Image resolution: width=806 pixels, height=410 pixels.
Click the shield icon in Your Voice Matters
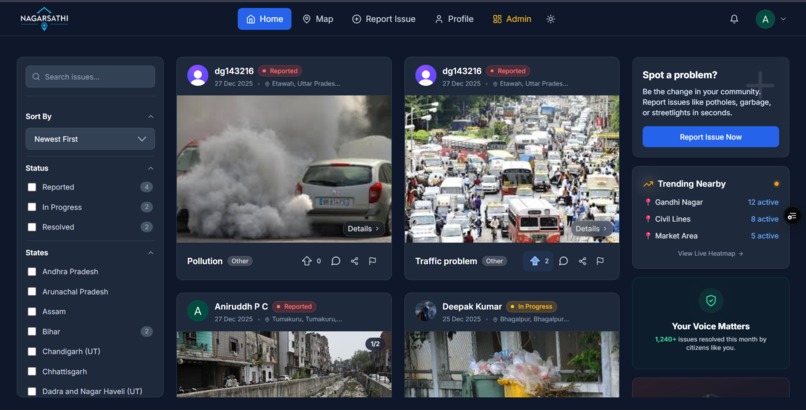[x=711, y=301]
